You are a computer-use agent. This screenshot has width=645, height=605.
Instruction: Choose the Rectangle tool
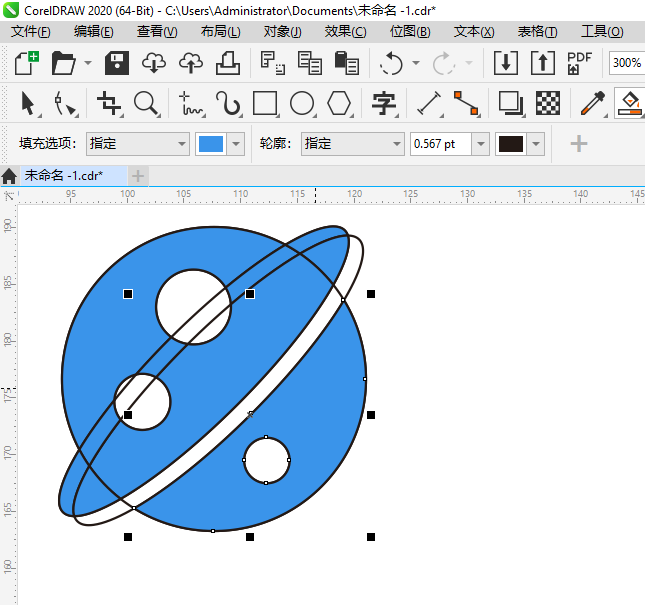click(x=265, y=104)
